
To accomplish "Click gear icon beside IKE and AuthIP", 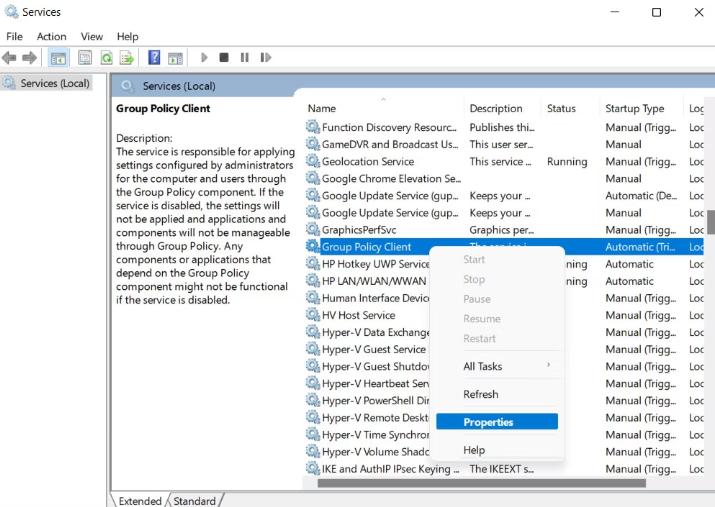I will pos(312,469).
